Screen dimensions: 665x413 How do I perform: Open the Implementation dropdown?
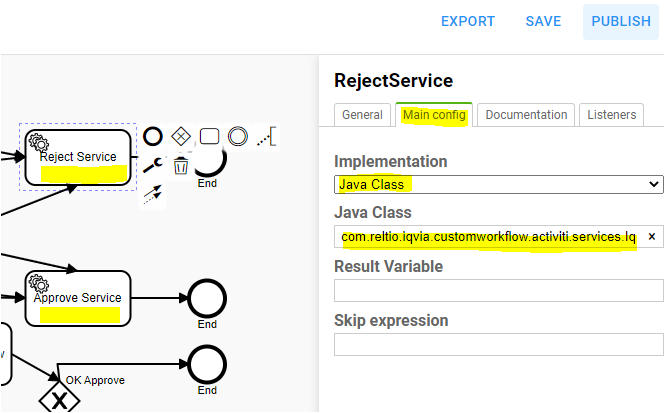[498, 184]
